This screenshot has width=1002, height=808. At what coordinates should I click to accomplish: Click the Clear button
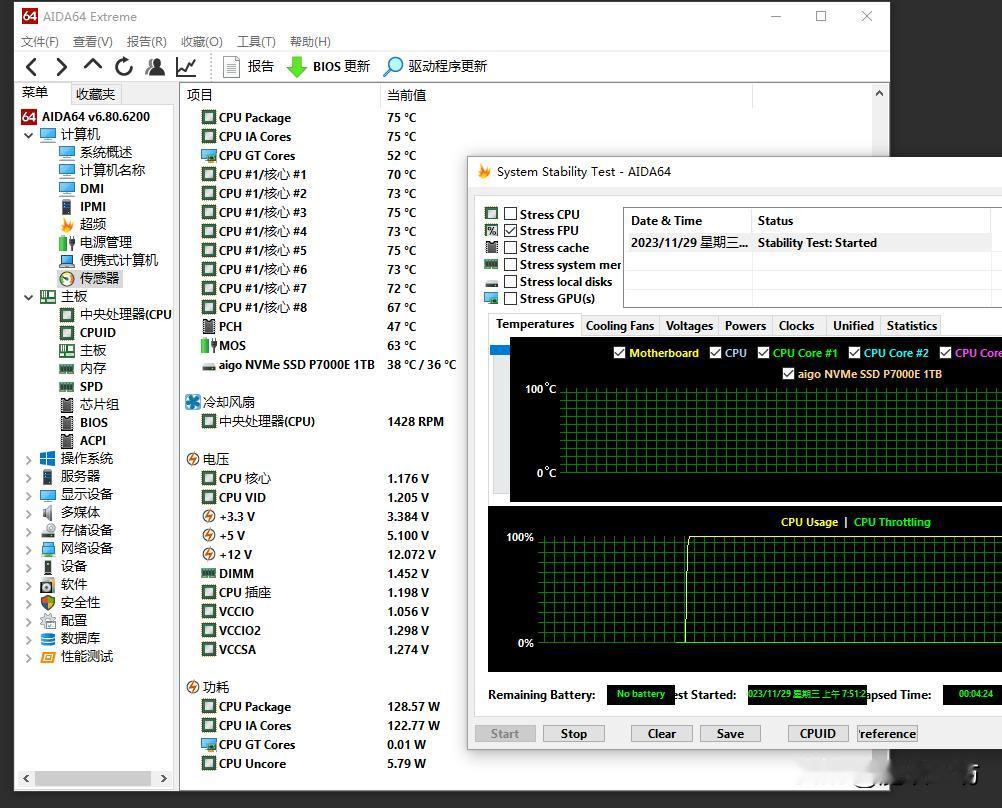click(x=661, y=733)
